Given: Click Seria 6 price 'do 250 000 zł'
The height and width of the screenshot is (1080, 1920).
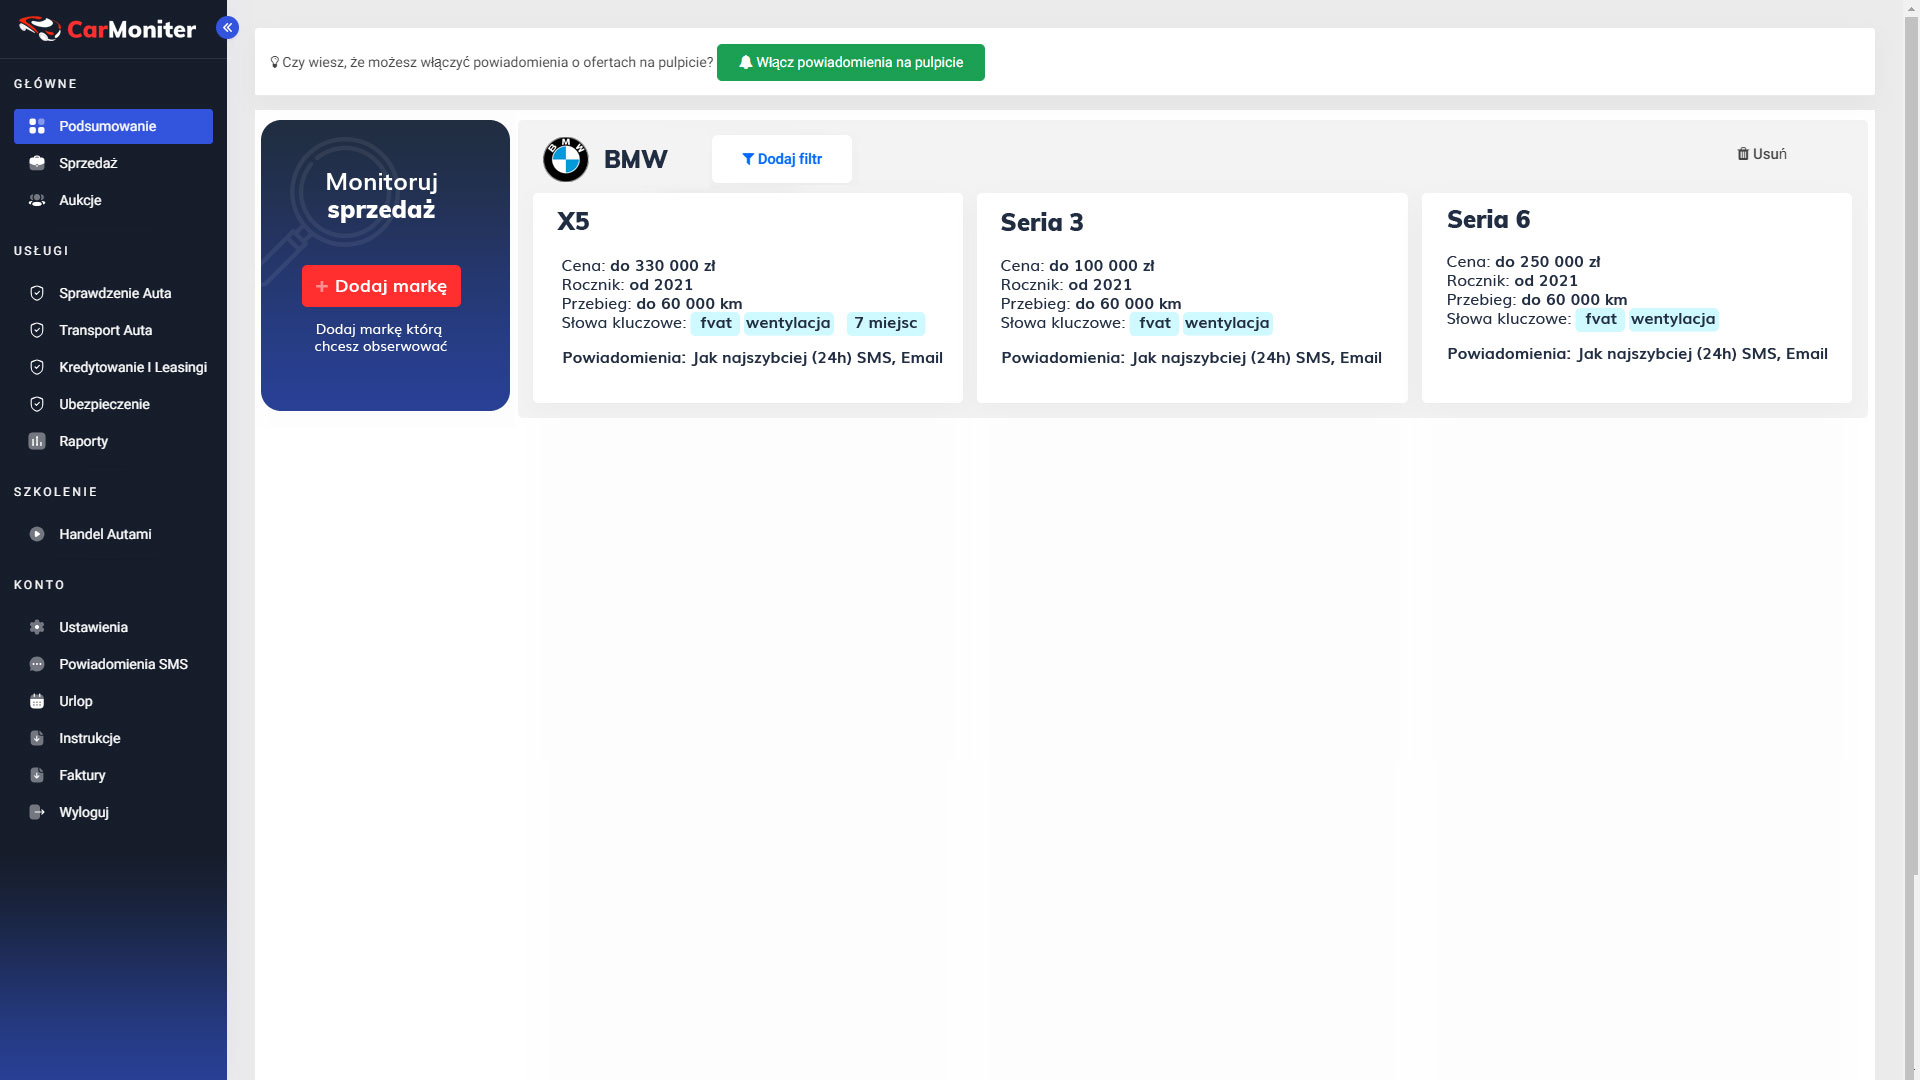Looking at the screenshot, I should (x=1547, y=262).
